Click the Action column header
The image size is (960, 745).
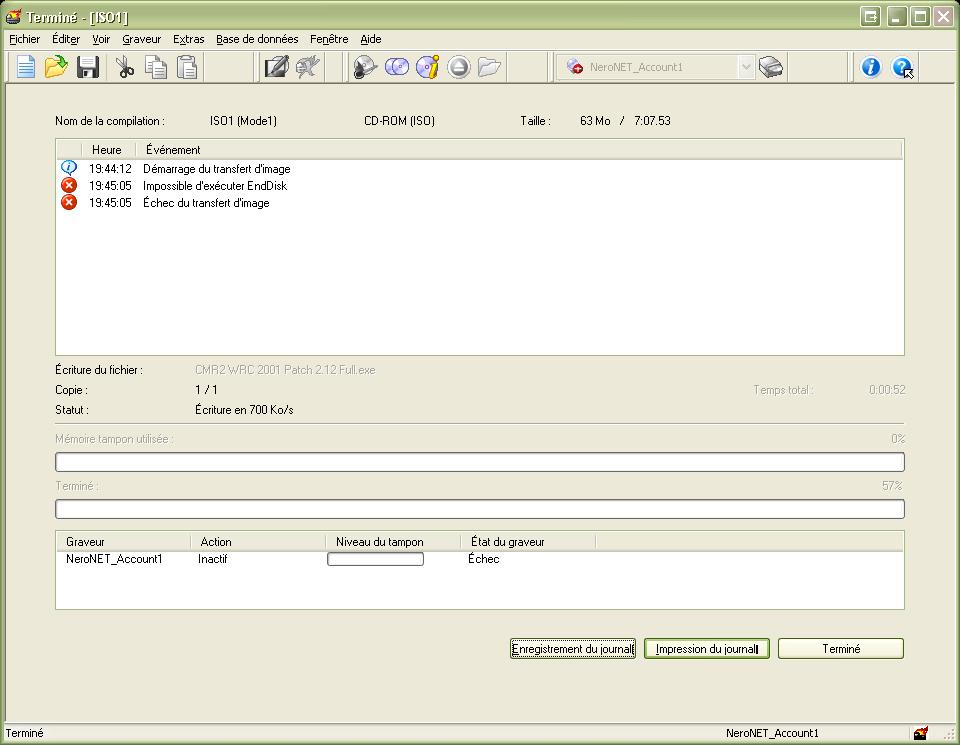click(x=258, y=542)
